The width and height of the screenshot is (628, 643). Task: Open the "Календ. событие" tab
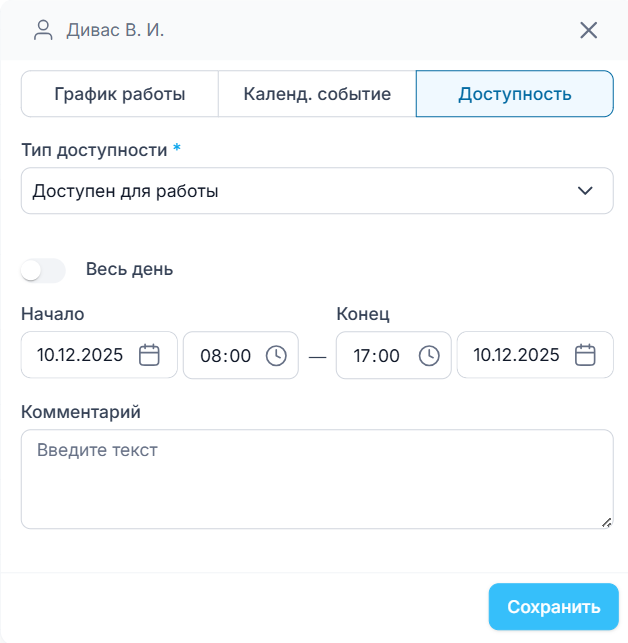(317, 95)
